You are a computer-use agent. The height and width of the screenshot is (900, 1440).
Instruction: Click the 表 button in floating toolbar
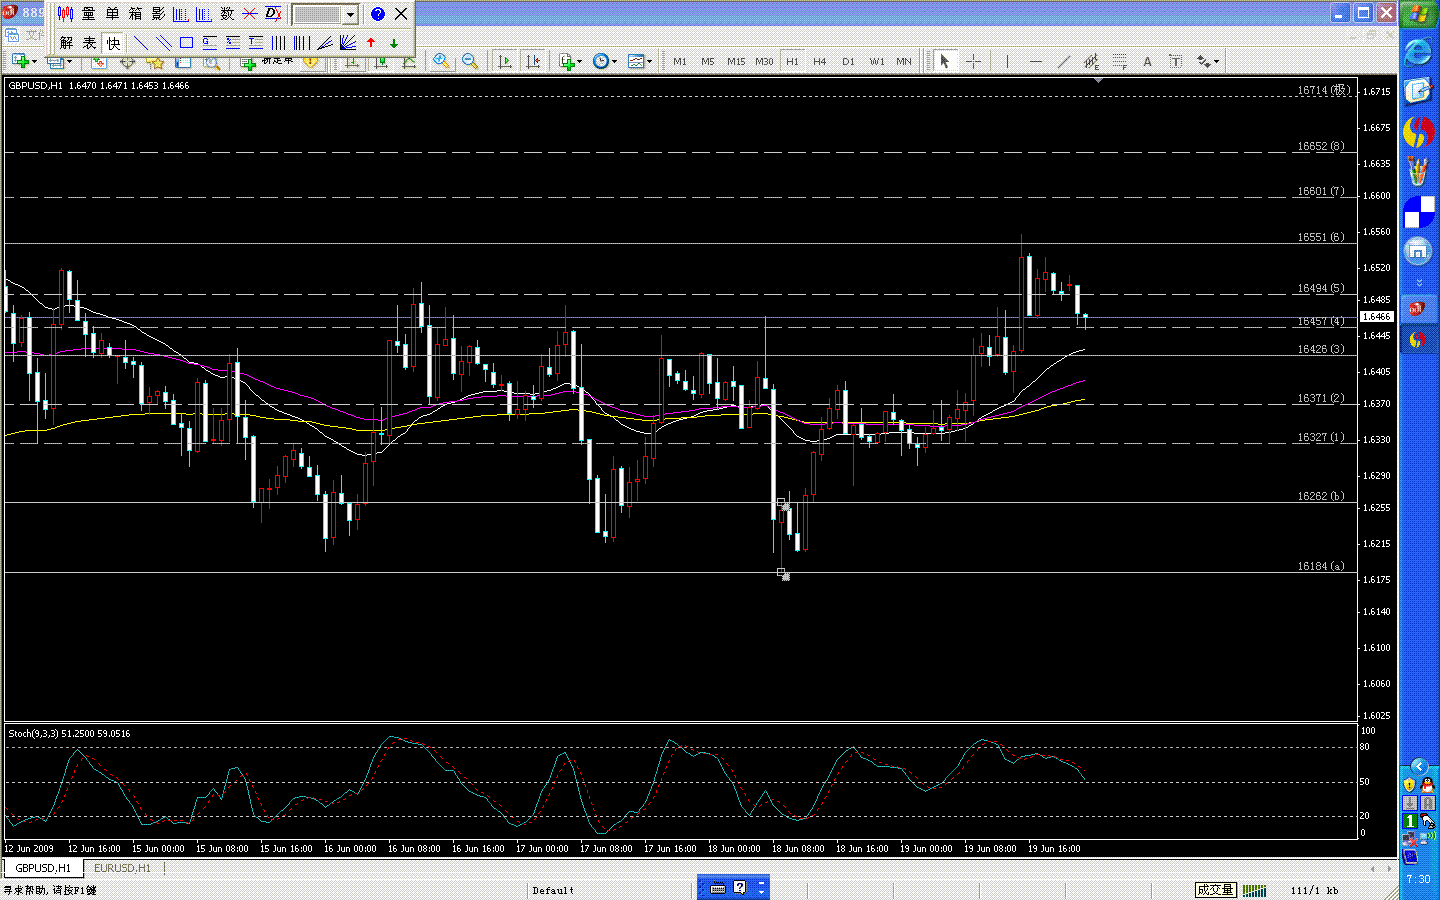click(89, 43)
